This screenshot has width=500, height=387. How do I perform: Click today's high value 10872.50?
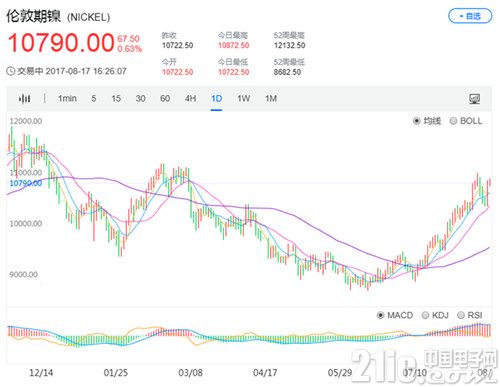[234, 45]
